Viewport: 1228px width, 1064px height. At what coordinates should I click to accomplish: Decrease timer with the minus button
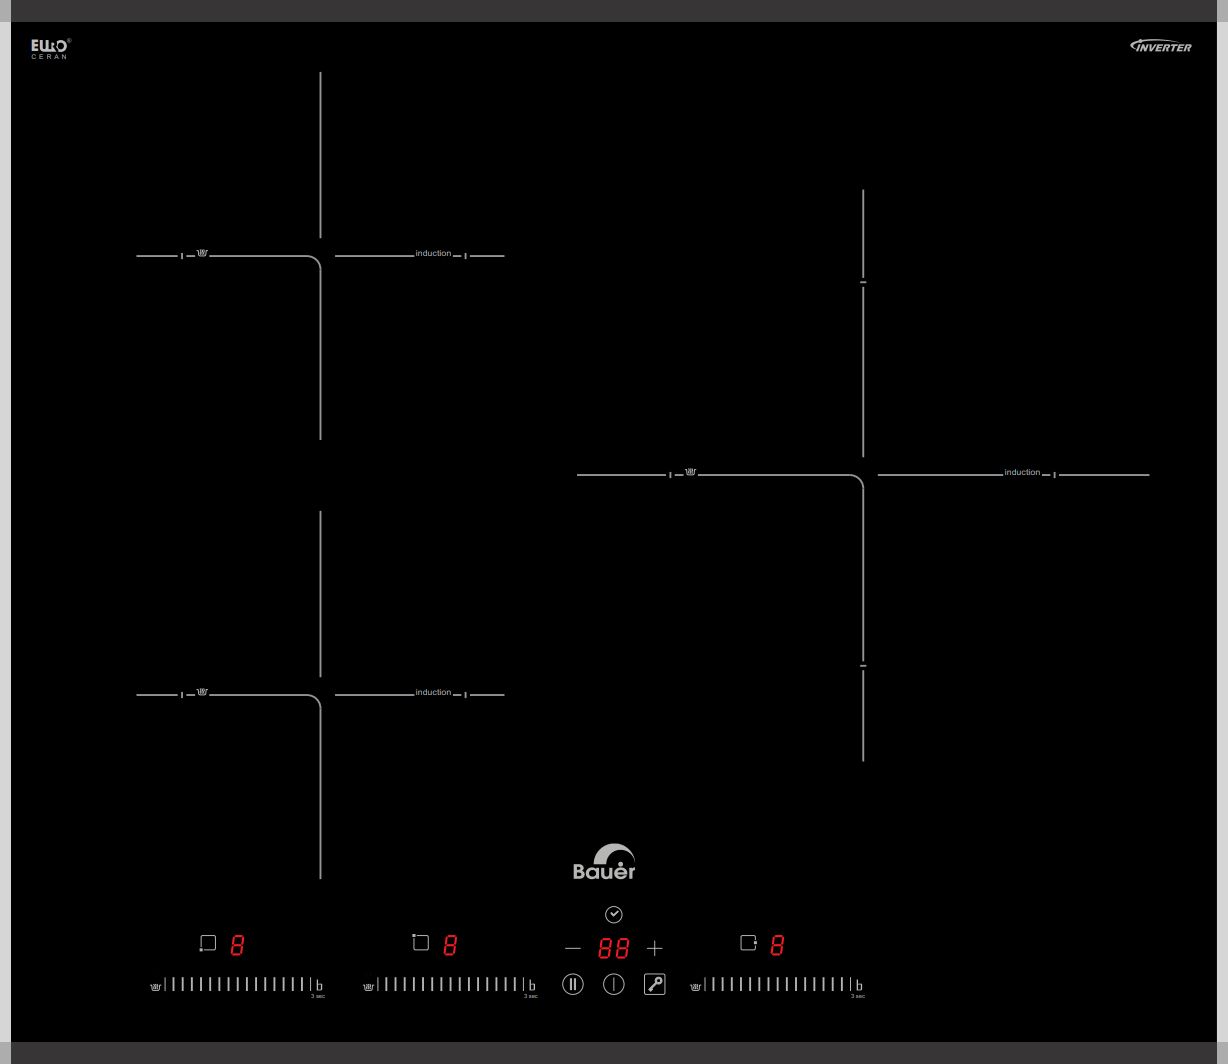(x=573, y=948)
